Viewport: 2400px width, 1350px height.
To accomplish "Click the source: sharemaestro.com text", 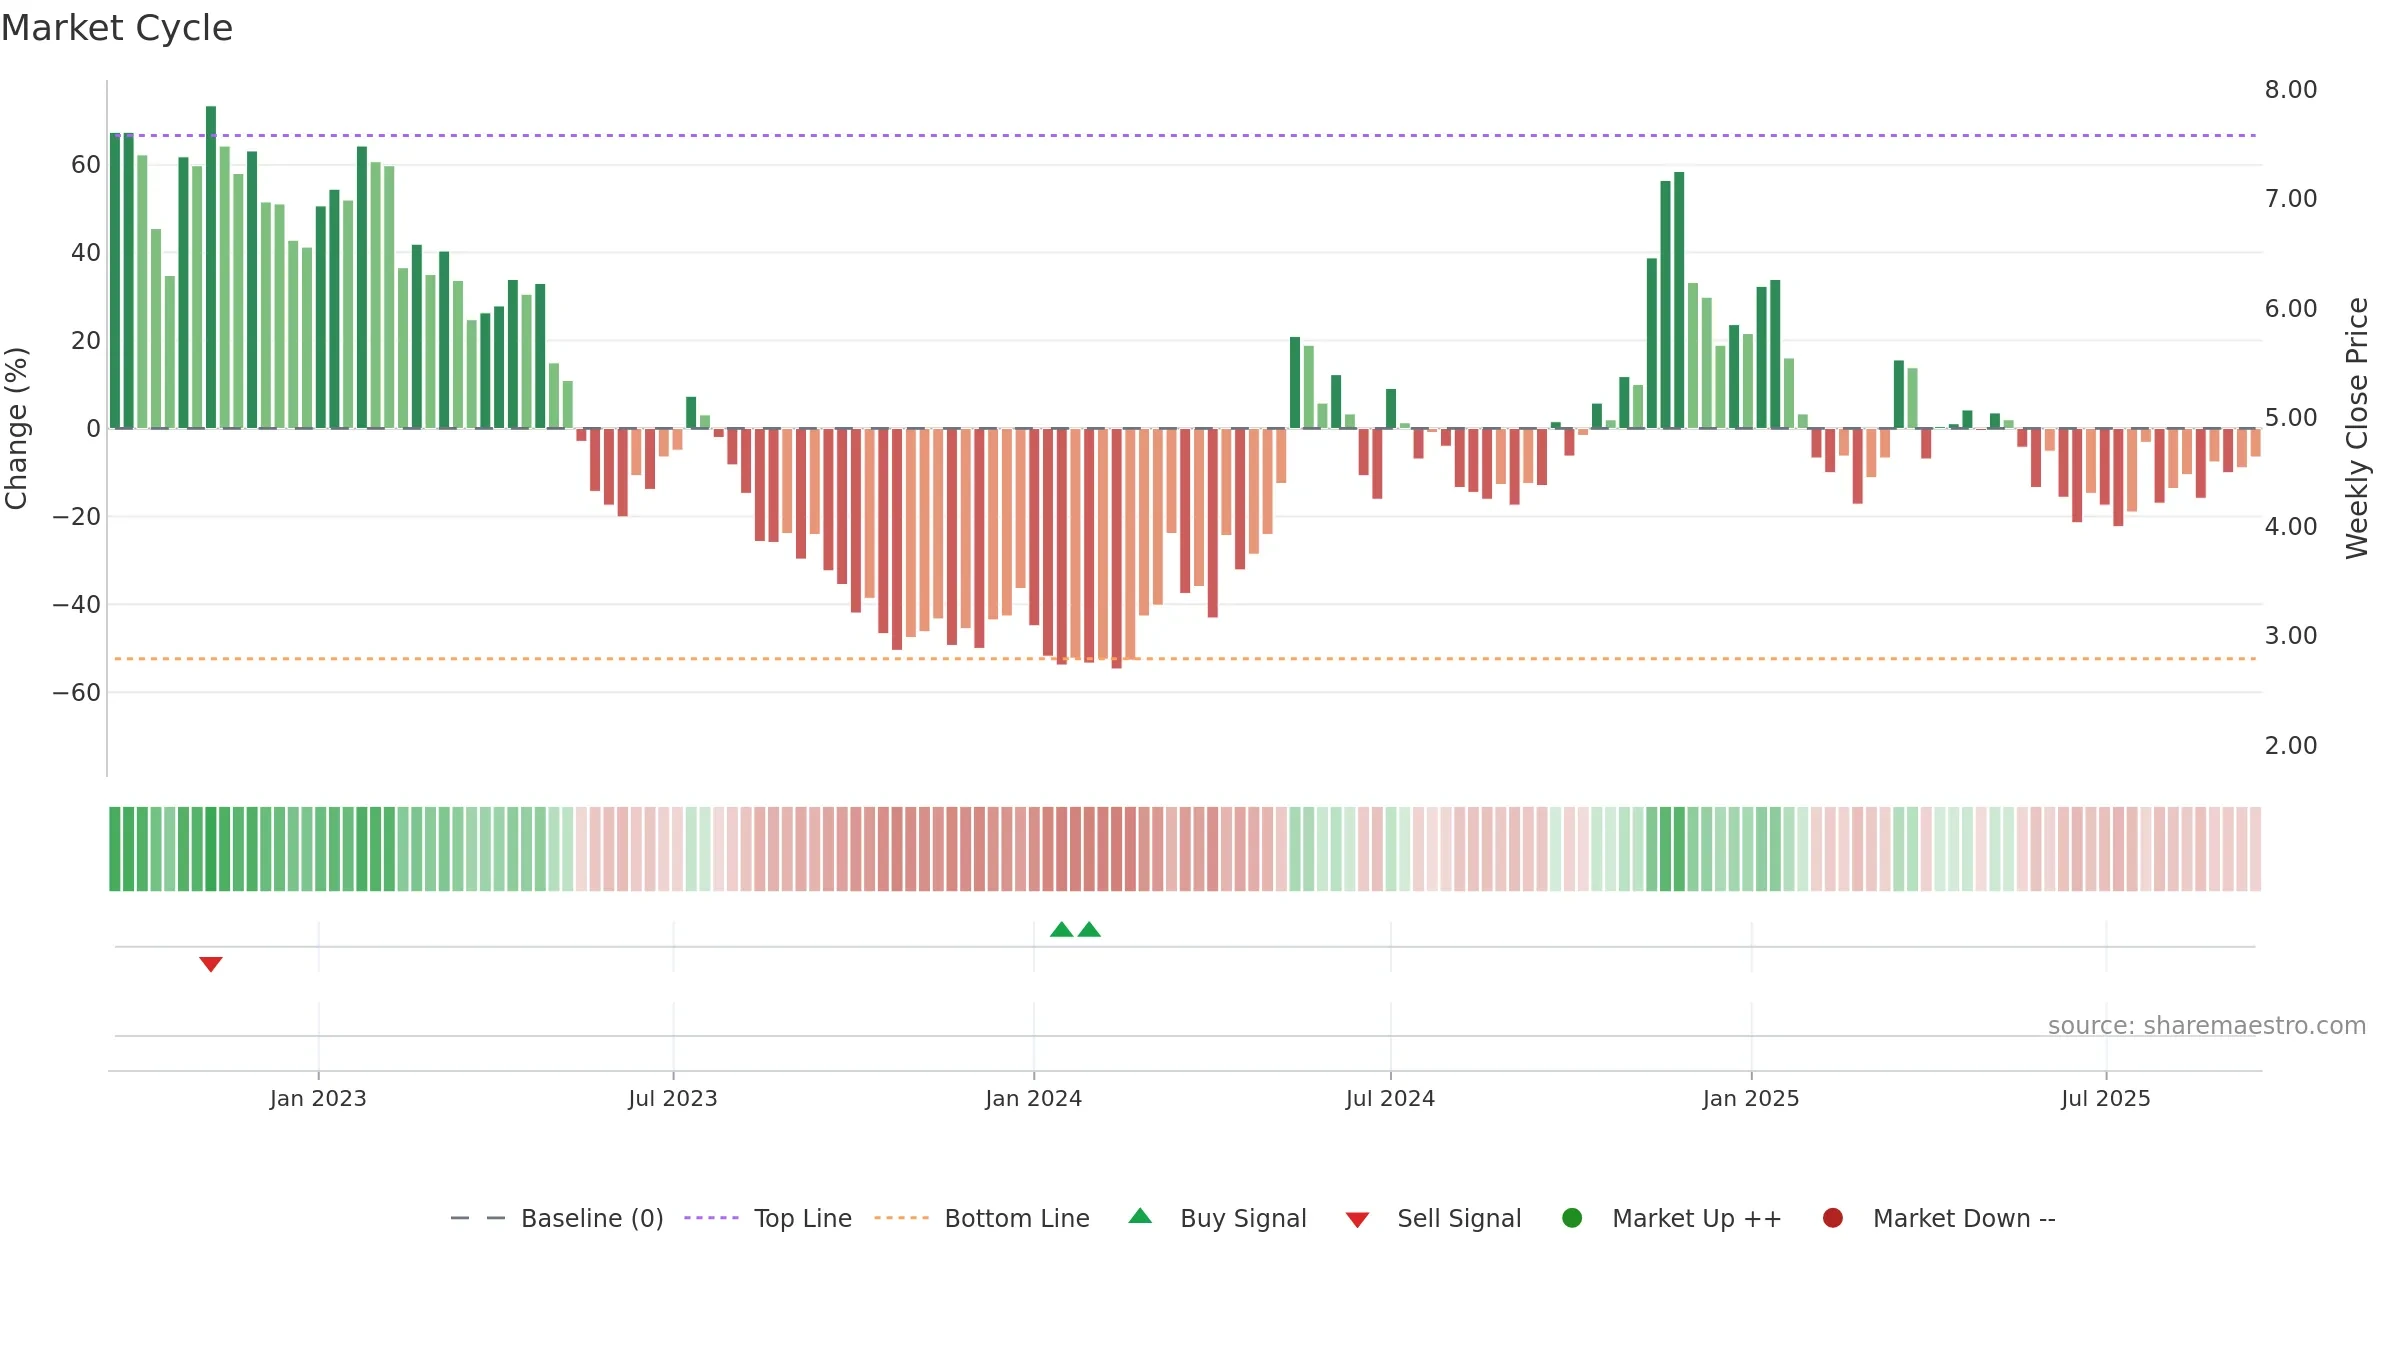I will click(x=2207, y=1025).
